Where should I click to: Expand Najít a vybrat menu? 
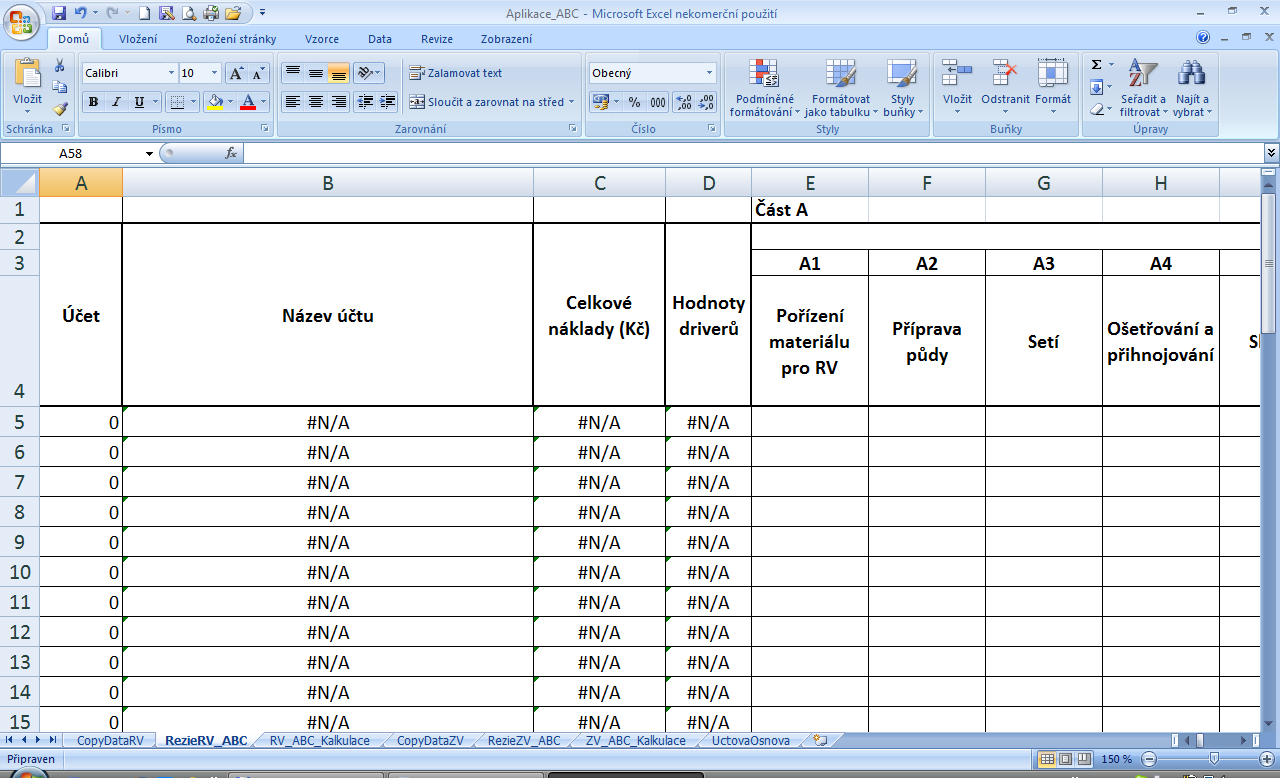1191,86
